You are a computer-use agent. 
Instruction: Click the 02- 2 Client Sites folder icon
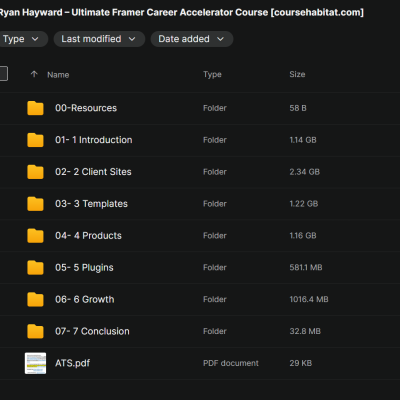point(35,172)
